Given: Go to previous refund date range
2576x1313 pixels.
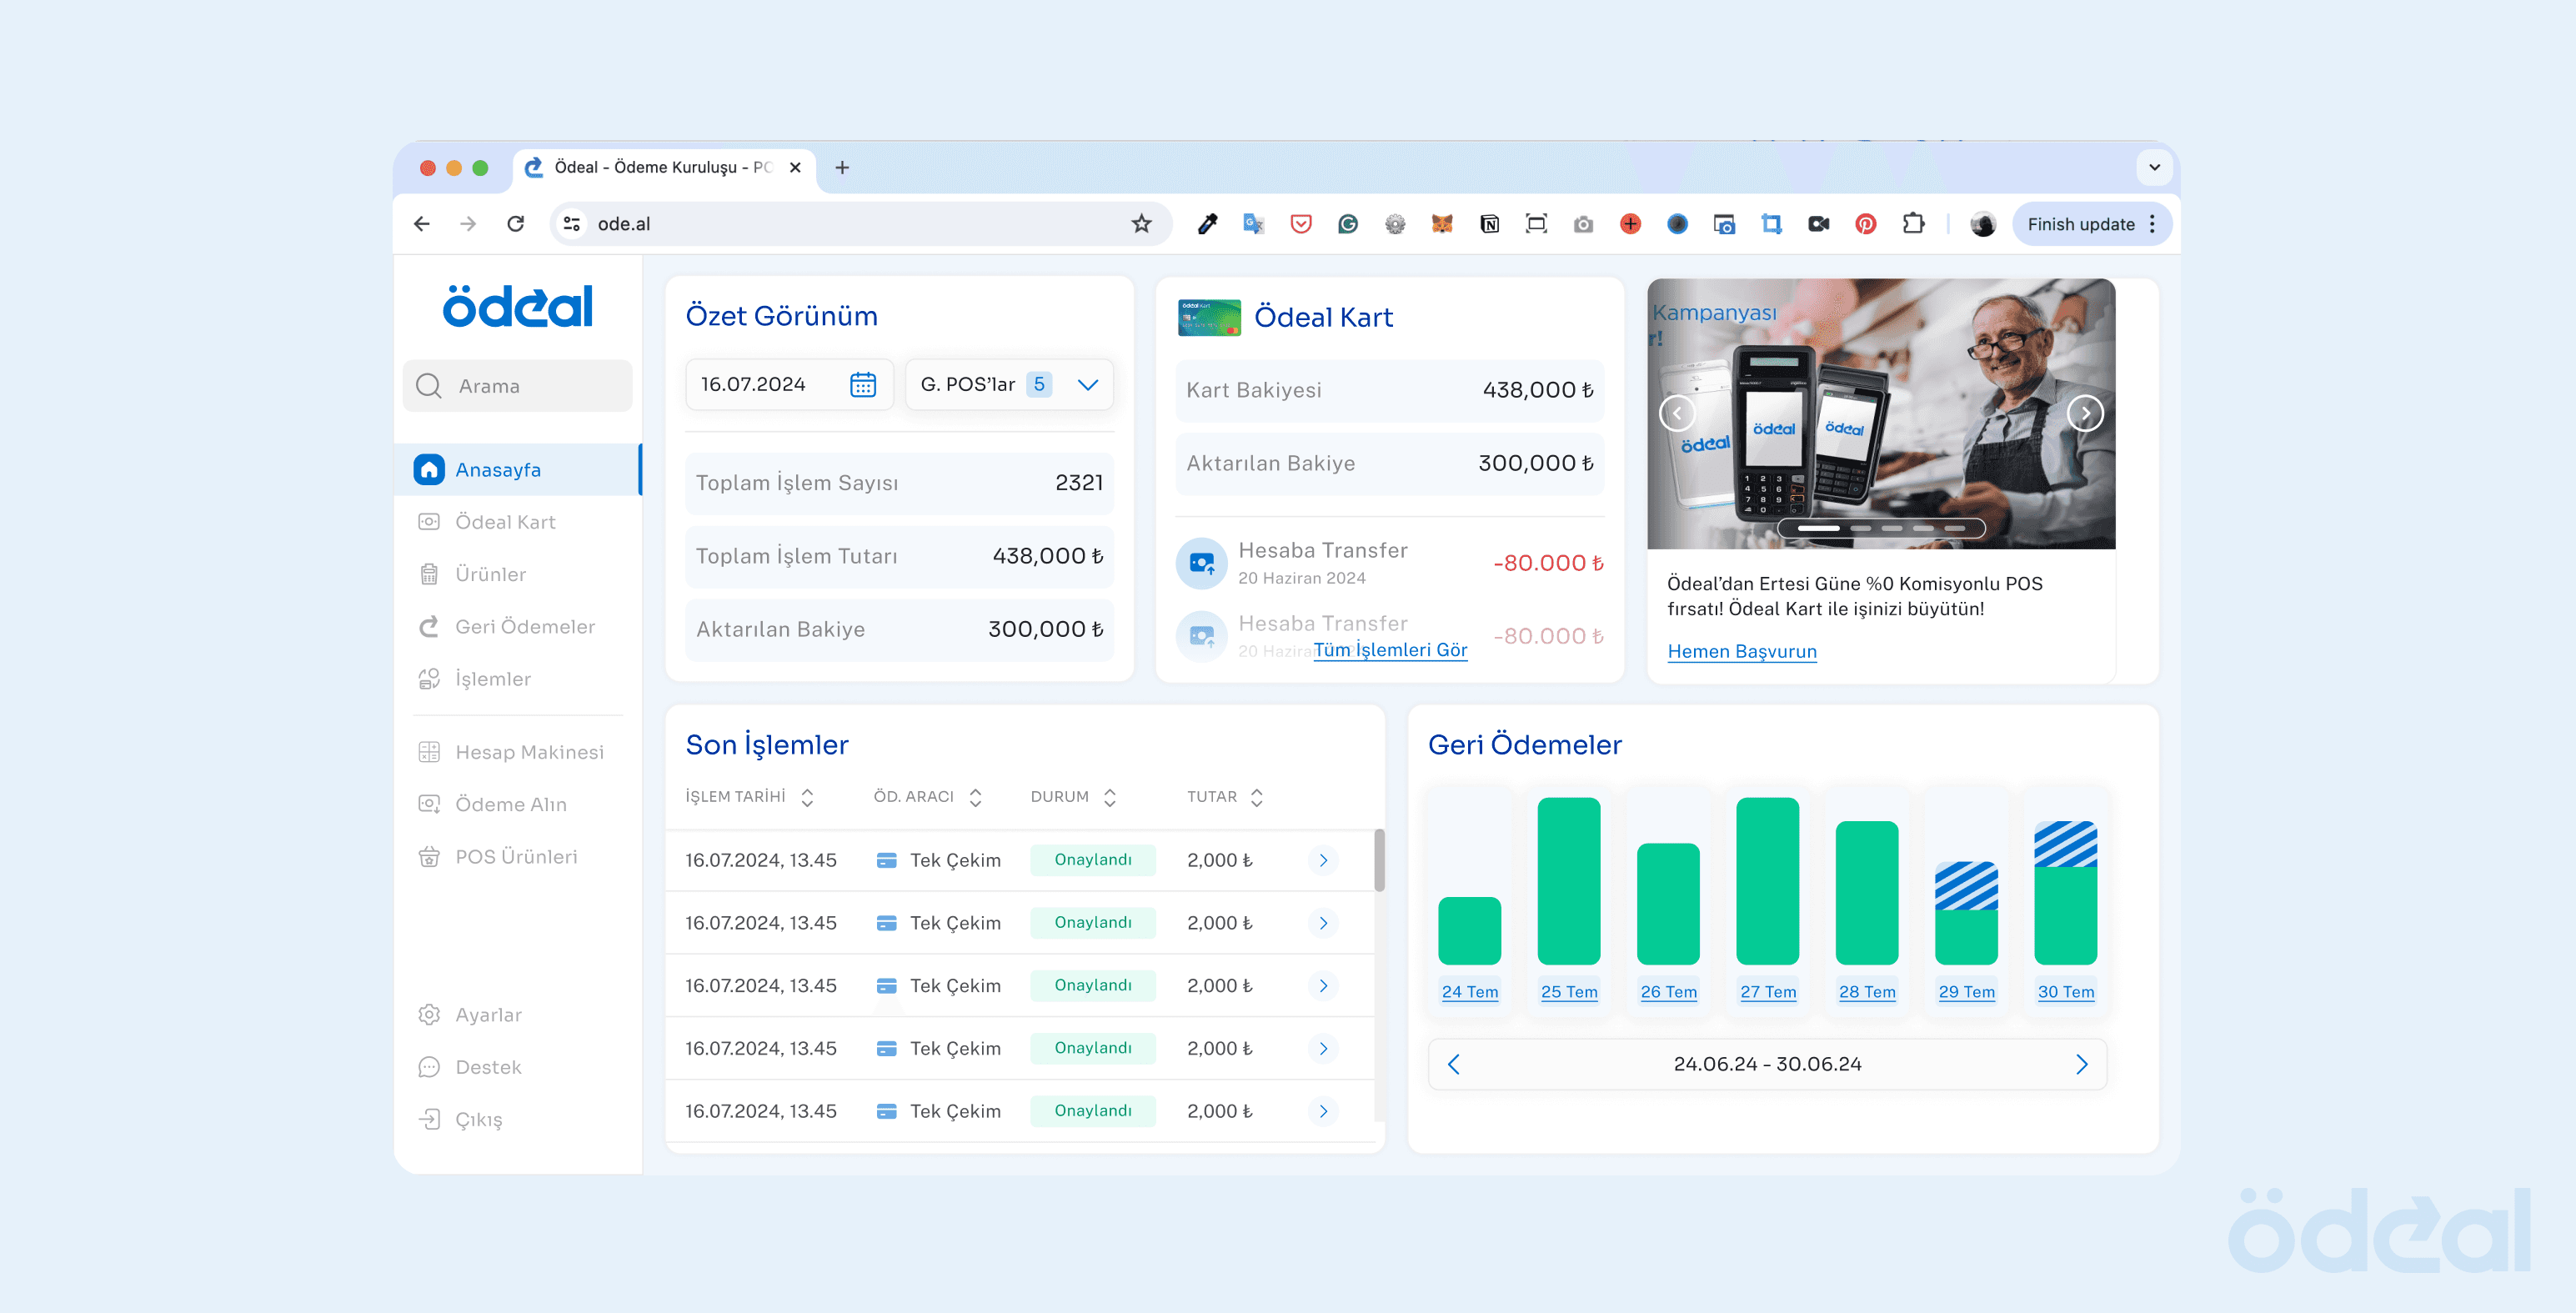Looking at the screenshot, I should (1454, 1064).
